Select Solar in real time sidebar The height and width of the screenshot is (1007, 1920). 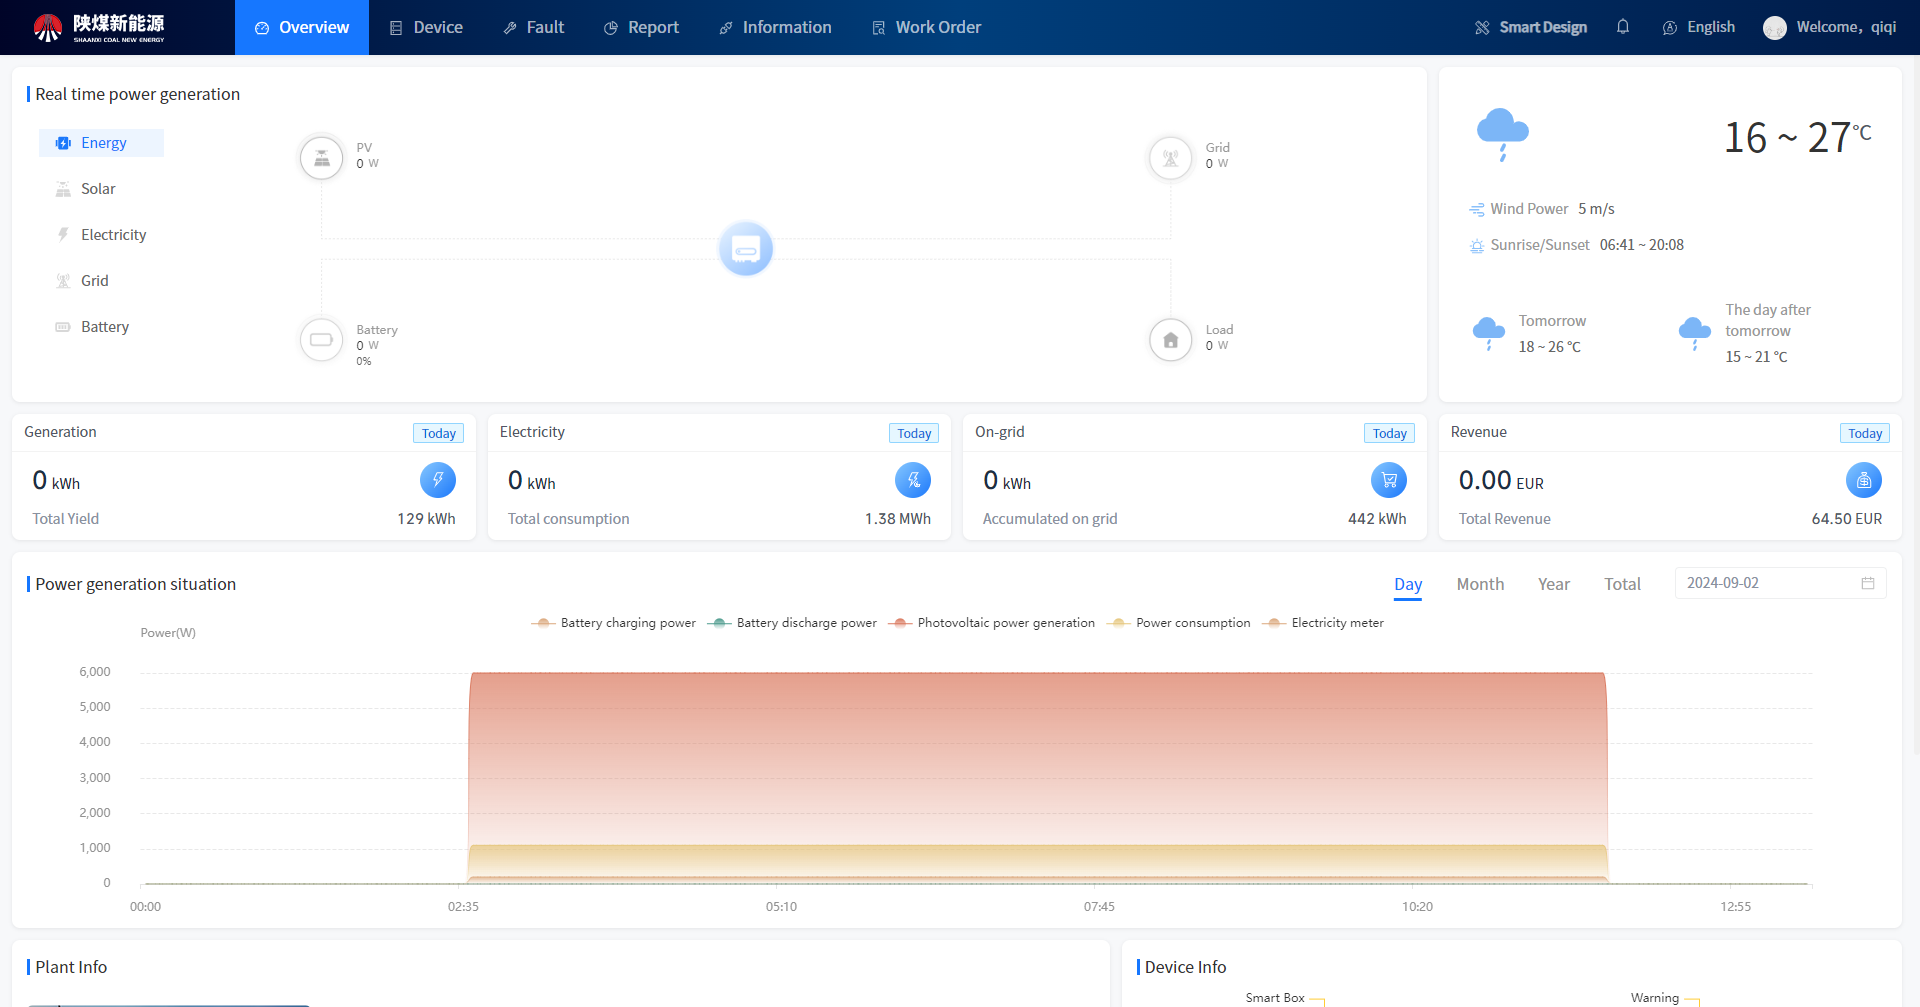pyautogui.click(x=98, y=189)
